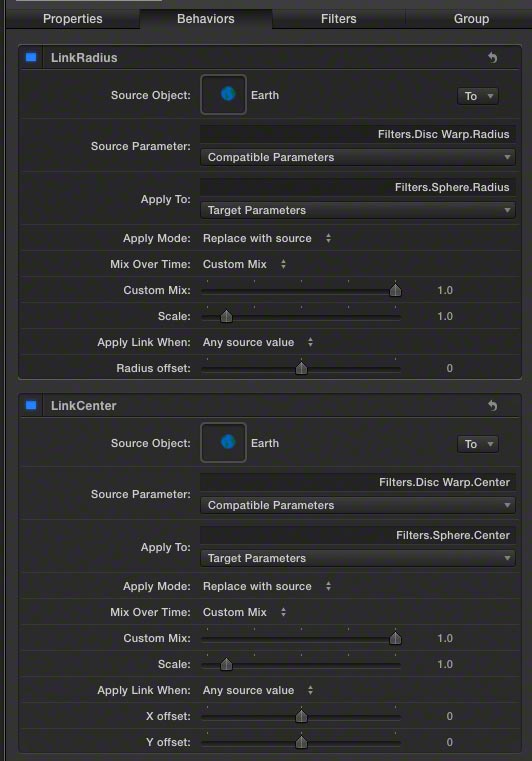Click LinkRadius Custom Mix value 1.0

pos(445,290)
